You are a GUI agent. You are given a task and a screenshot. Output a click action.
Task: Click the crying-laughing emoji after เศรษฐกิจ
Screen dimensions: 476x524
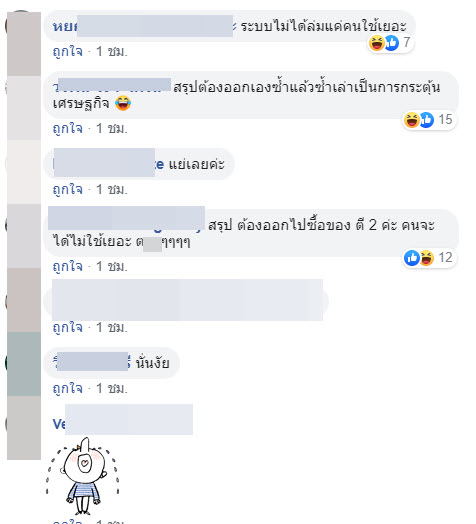point(123,103)
